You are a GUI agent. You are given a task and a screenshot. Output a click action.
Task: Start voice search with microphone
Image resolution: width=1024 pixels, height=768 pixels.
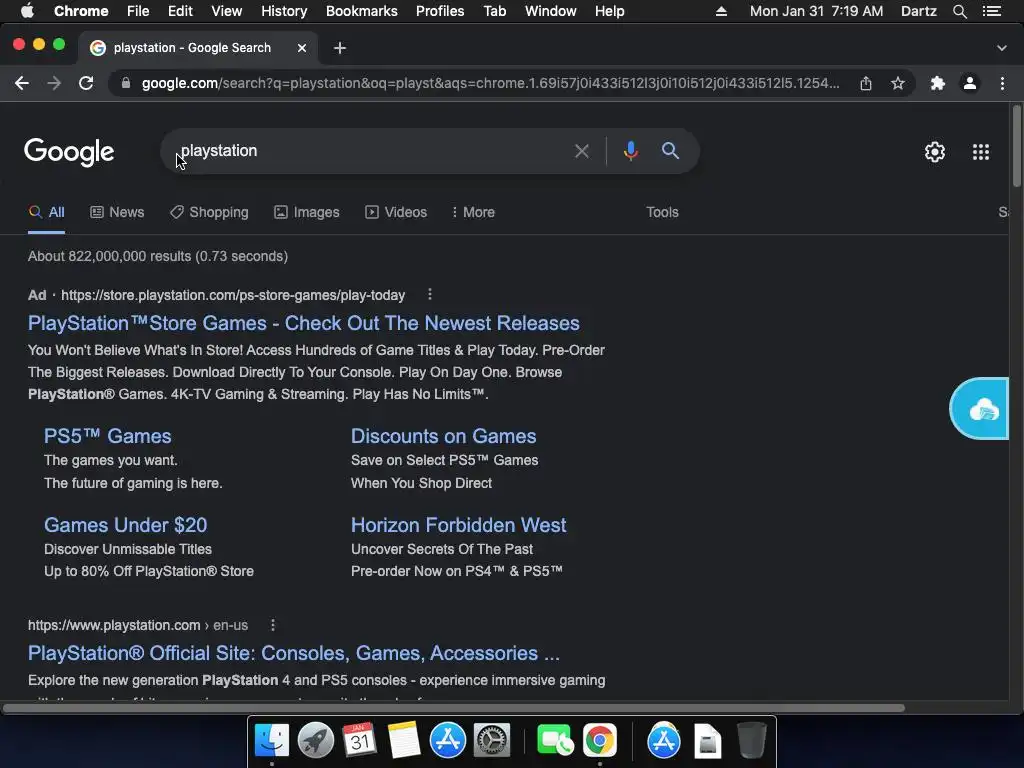(x=630, y=151)
